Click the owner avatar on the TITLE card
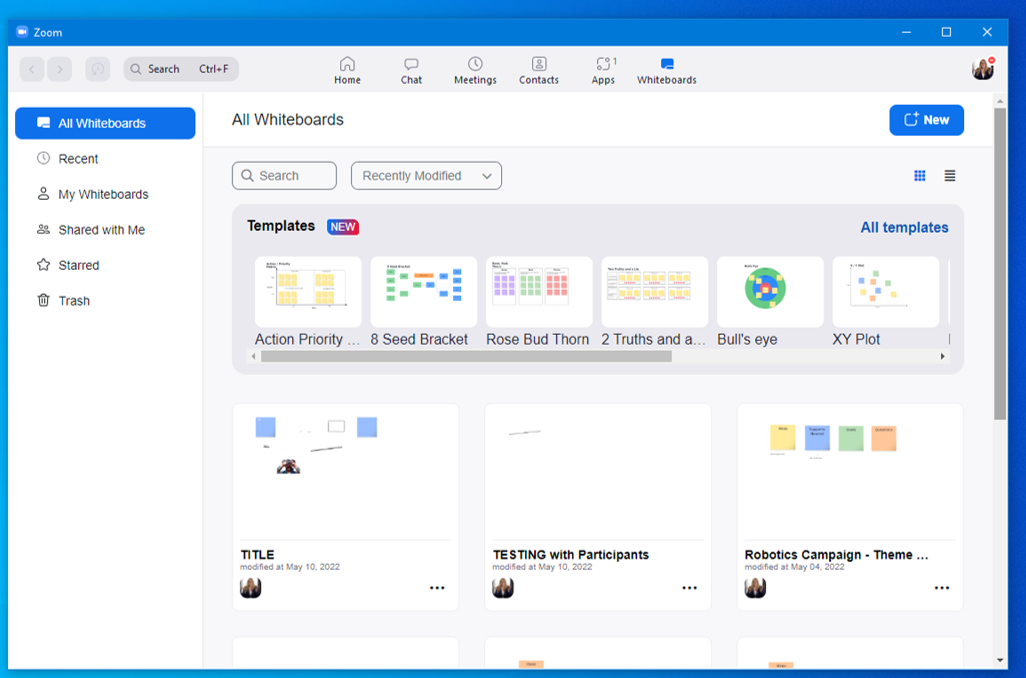Viewport: 1026px width, 678px height. [251, 588]
